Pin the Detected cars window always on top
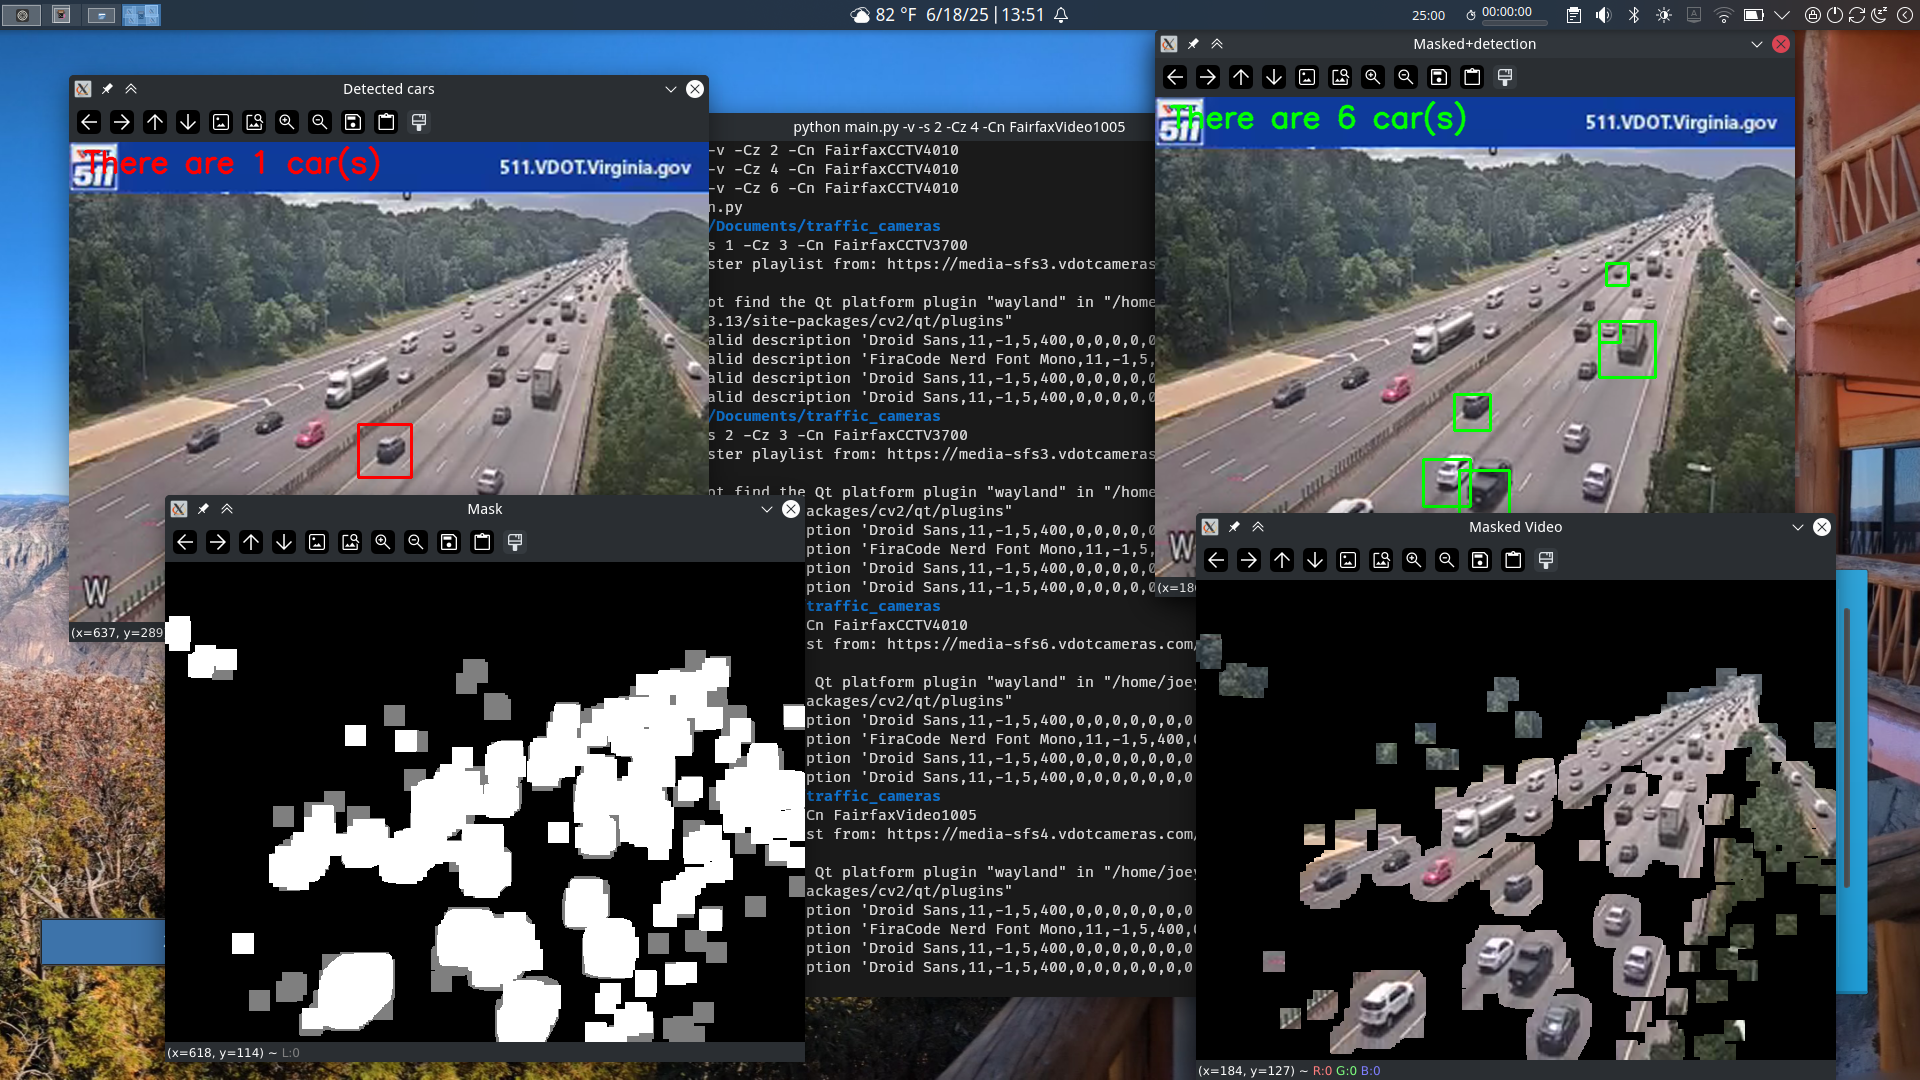 coord(107,88)
